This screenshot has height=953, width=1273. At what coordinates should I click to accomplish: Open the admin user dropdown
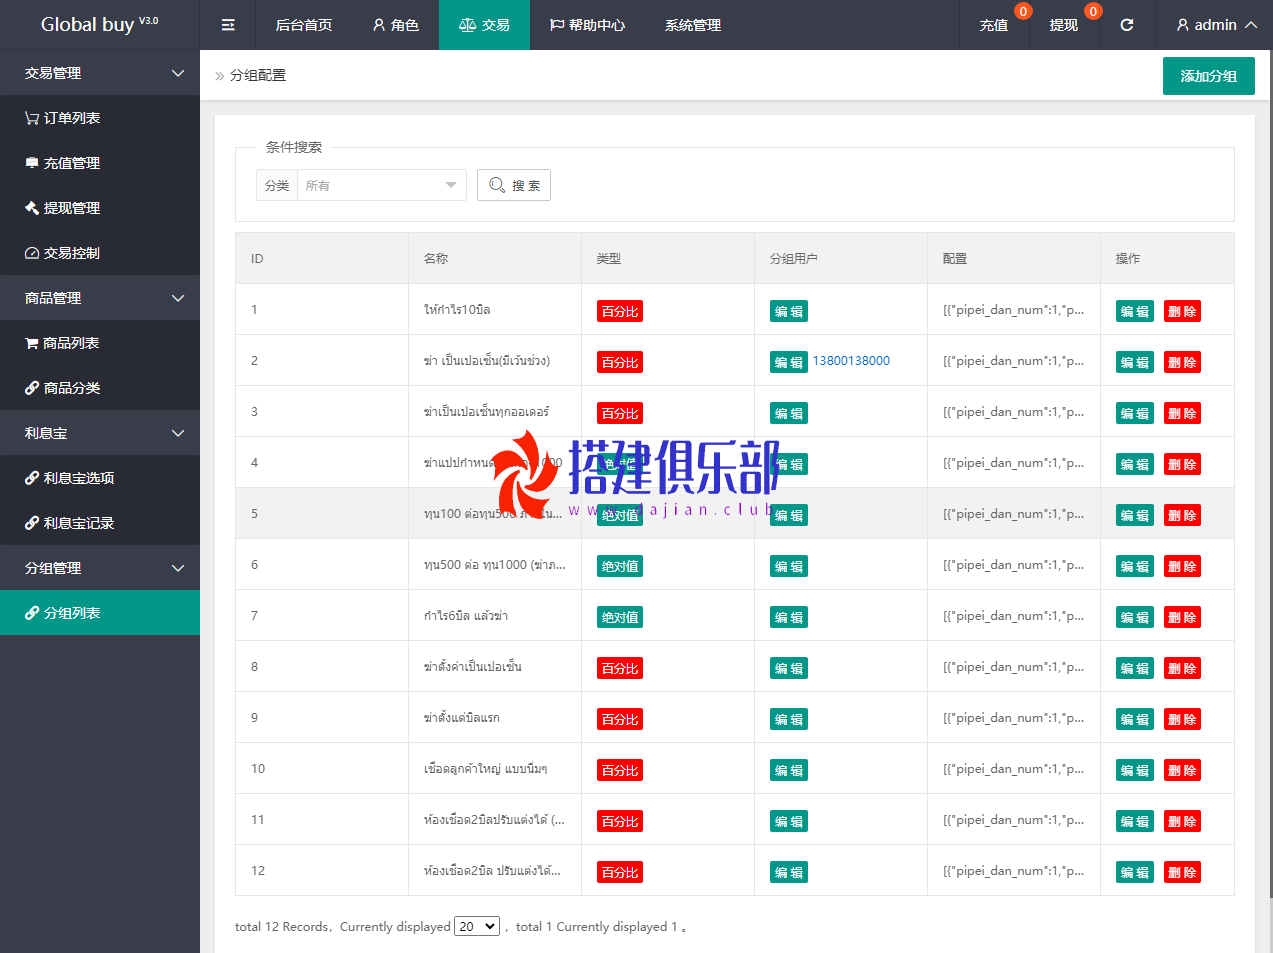coord(1216,25)
